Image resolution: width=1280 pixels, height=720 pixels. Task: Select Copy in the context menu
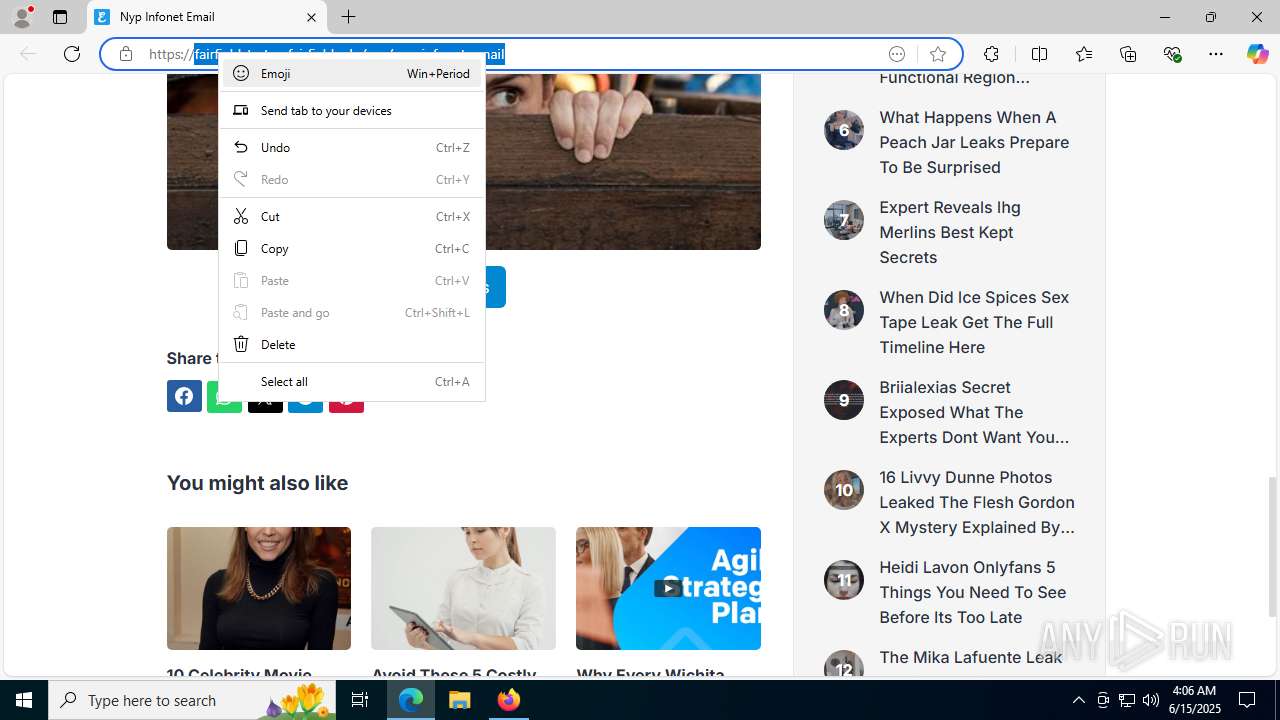[351, 248]
